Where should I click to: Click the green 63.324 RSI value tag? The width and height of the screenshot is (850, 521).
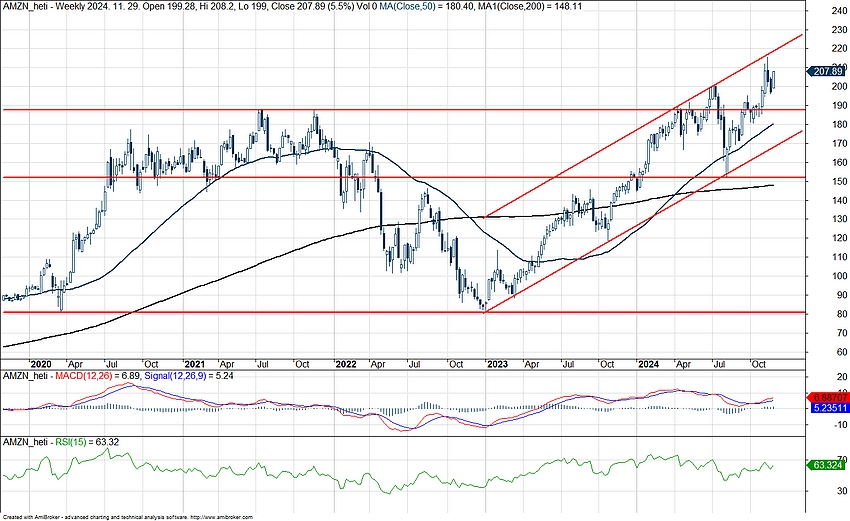pyautogui.click(x=827, y=465)
